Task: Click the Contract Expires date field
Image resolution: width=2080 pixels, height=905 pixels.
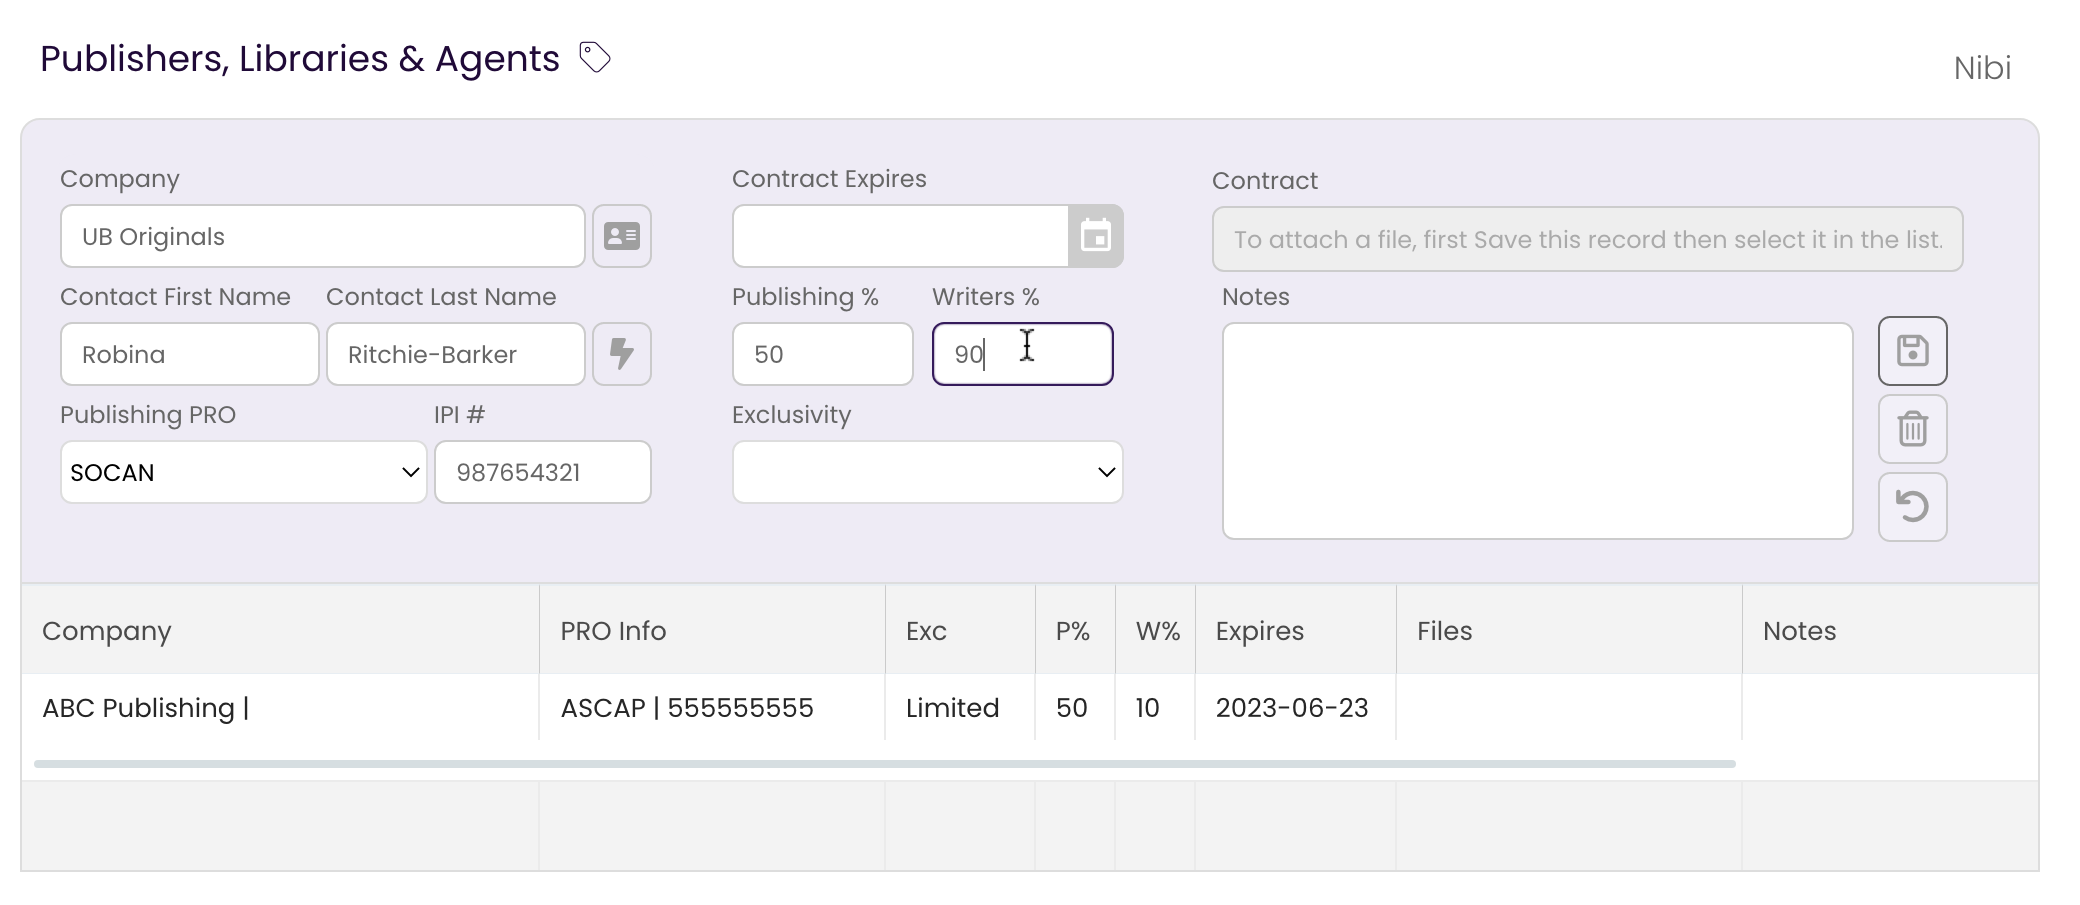Action: (x=901, y=236)
